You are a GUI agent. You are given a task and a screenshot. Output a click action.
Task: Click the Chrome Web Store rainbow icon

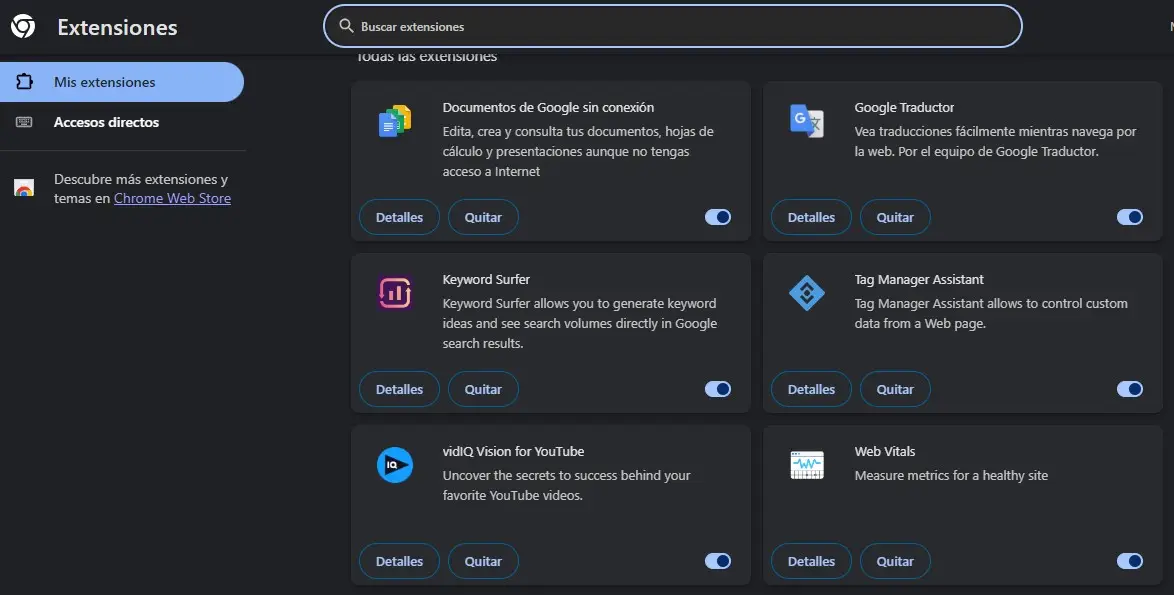click(24, 189)
